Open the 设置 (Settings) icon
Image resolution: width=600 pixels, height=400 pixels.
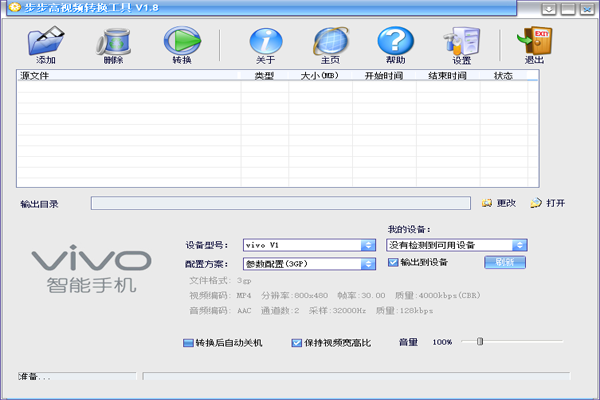click(462, 41)
